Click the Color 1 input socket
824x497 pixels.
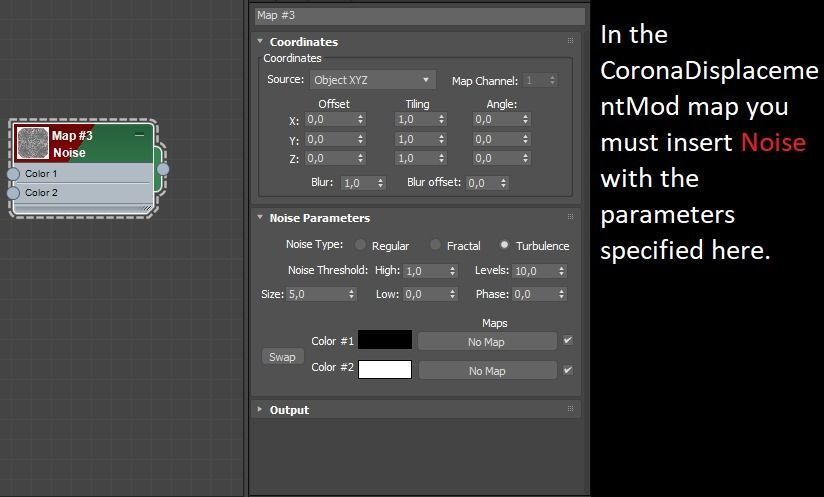tap(13, 174)
